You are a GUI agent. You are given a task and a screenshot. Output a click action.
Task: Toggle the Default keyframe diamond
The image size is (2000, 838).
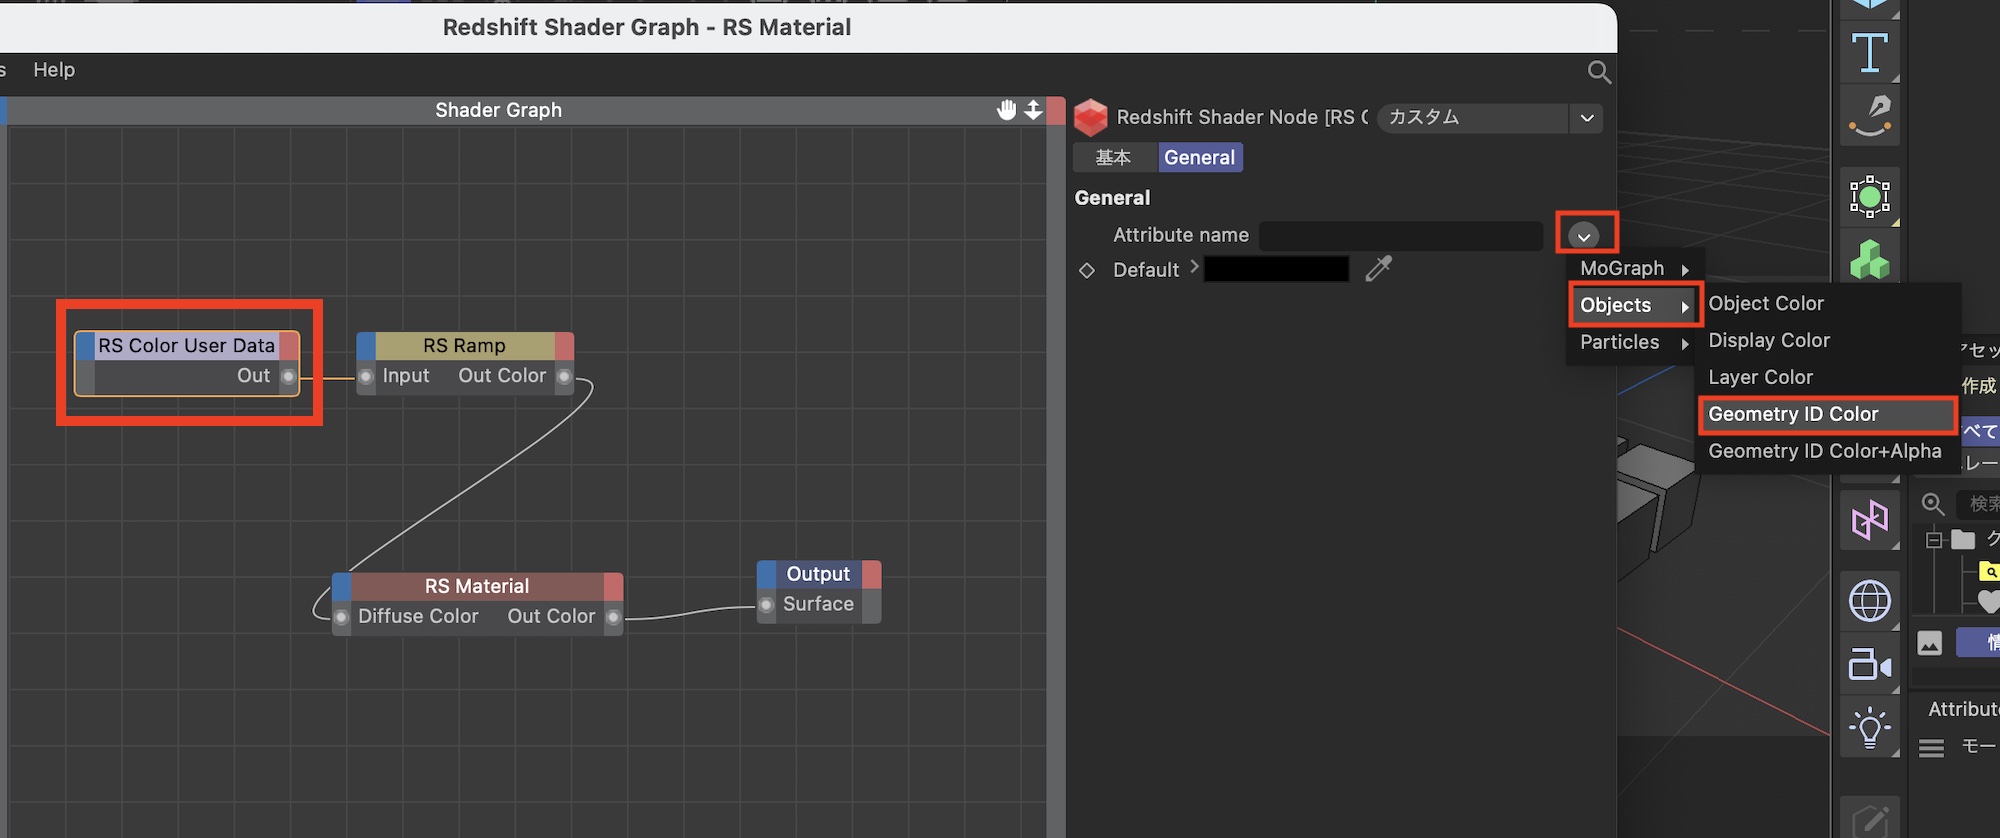click(x=1087, y=270)
